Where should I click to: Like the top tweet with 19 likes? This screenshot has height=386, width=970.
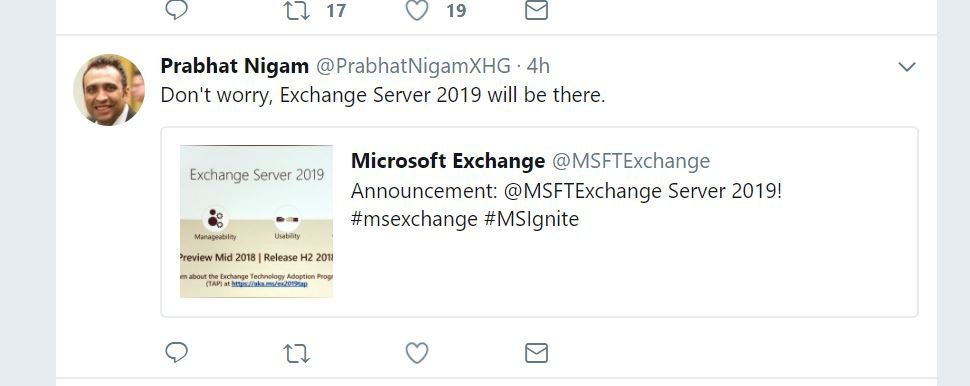tap(417, 10)
